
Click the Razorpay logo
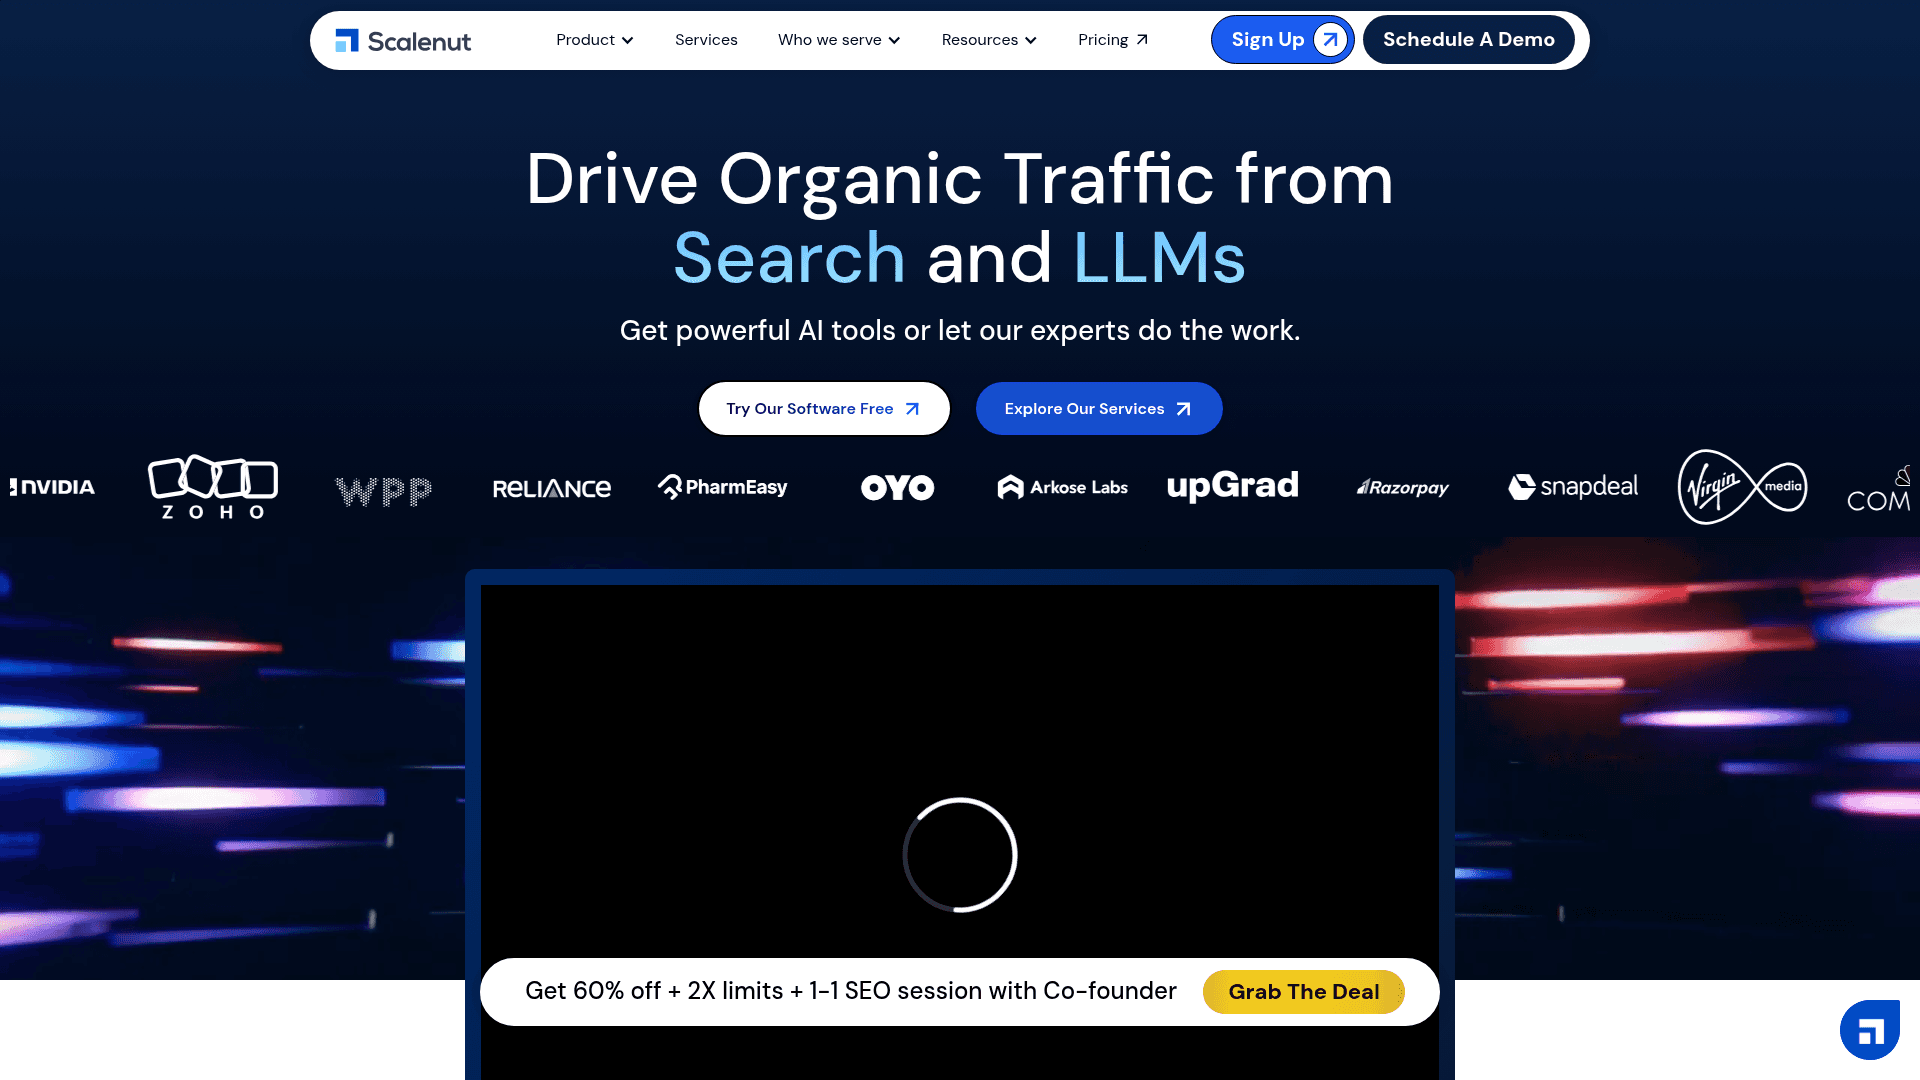pyautogui.click(x=1403, y=487)
